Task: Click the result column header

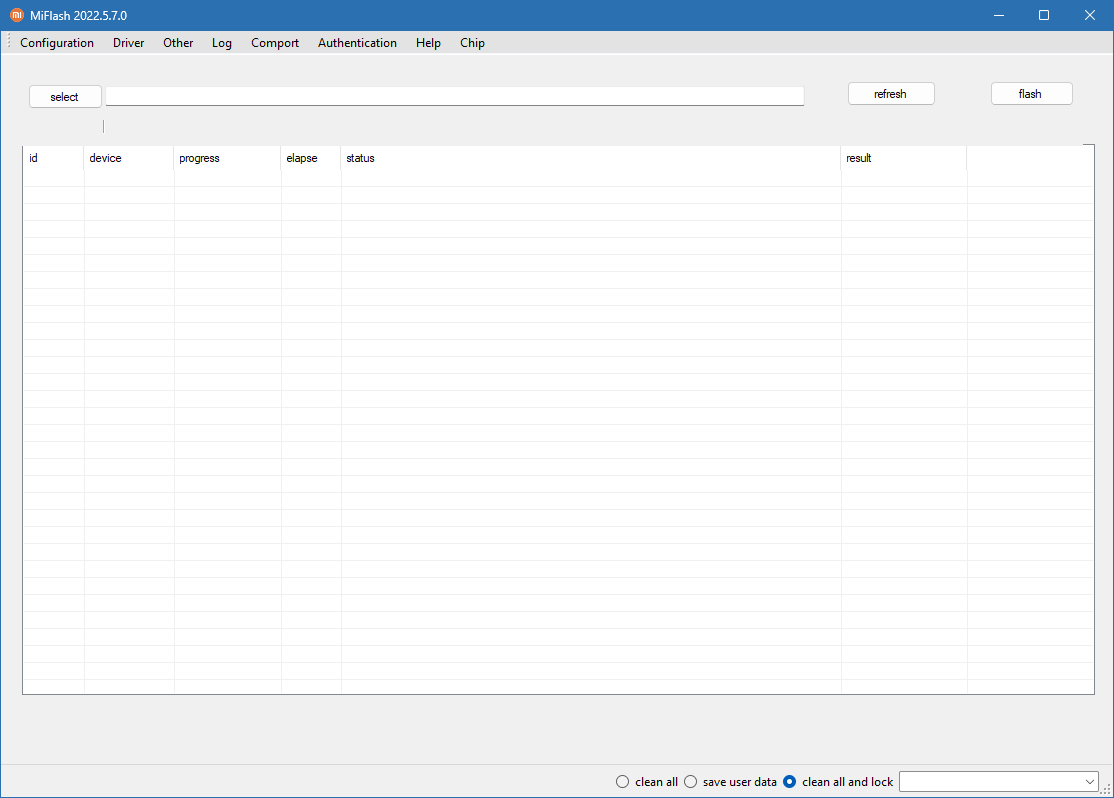Action: pos(904,158)
